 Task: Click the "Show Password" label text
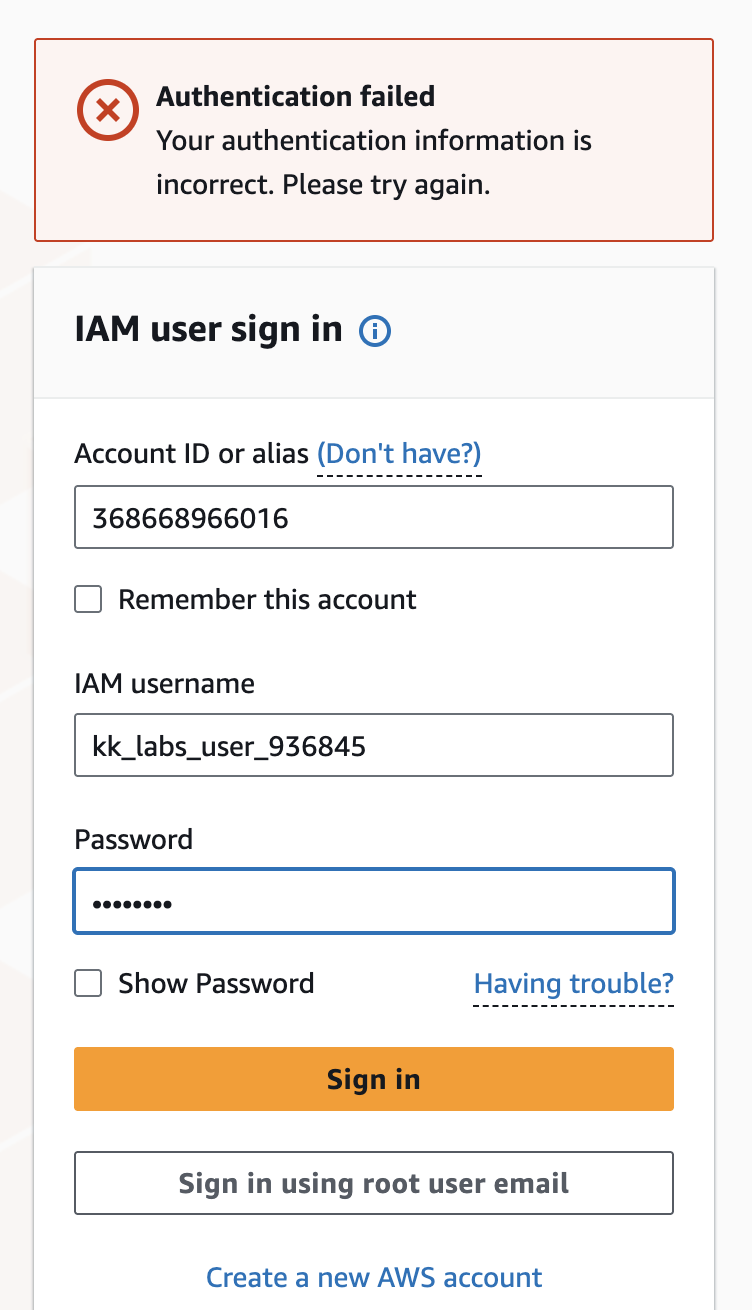click(216, 984)
